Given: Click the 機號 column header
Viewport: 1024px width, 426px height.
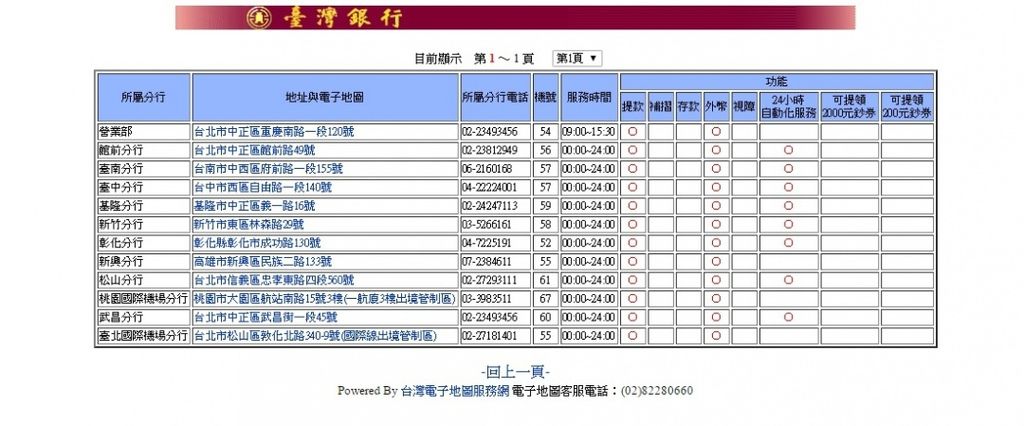Looking at the screenshot, I should (546, 97).
